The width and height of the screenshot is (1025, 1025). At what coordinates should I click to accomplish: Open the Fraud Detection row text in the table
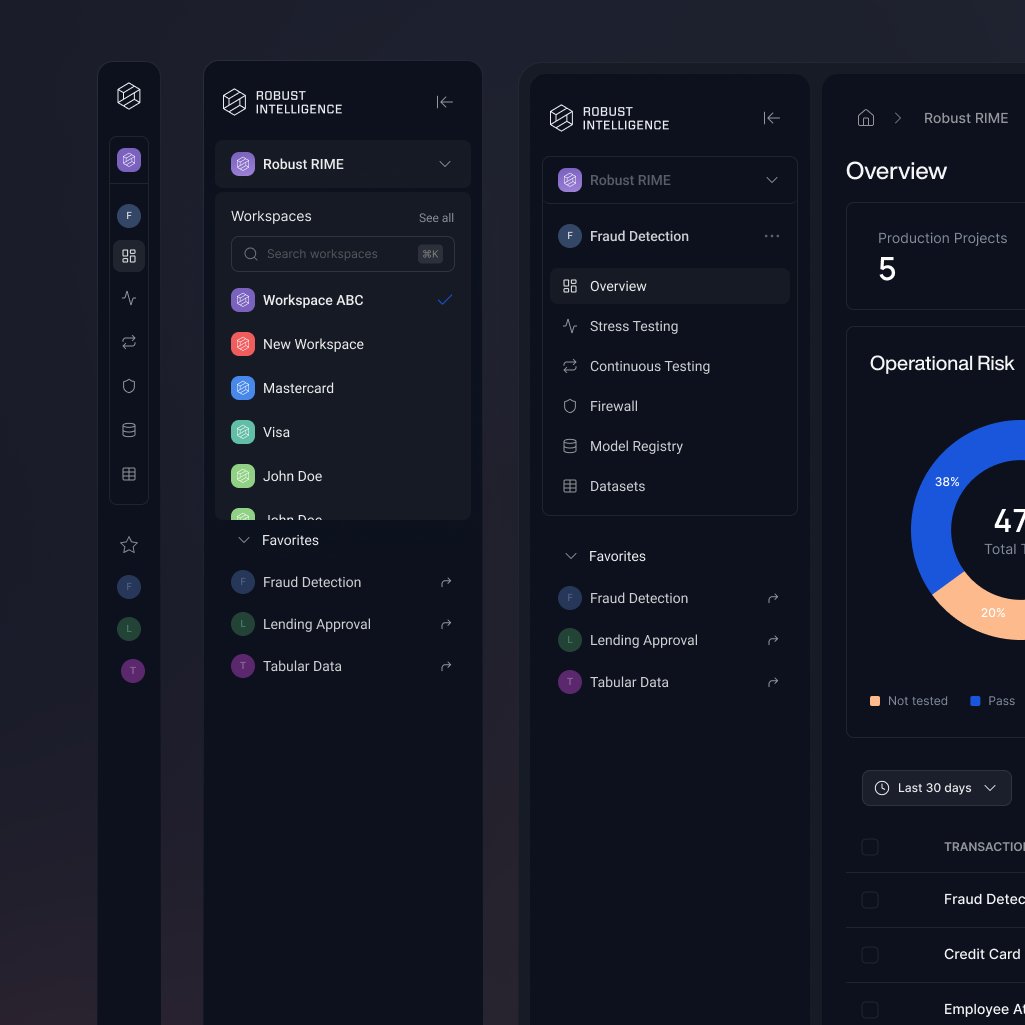(x=984, y=899)
